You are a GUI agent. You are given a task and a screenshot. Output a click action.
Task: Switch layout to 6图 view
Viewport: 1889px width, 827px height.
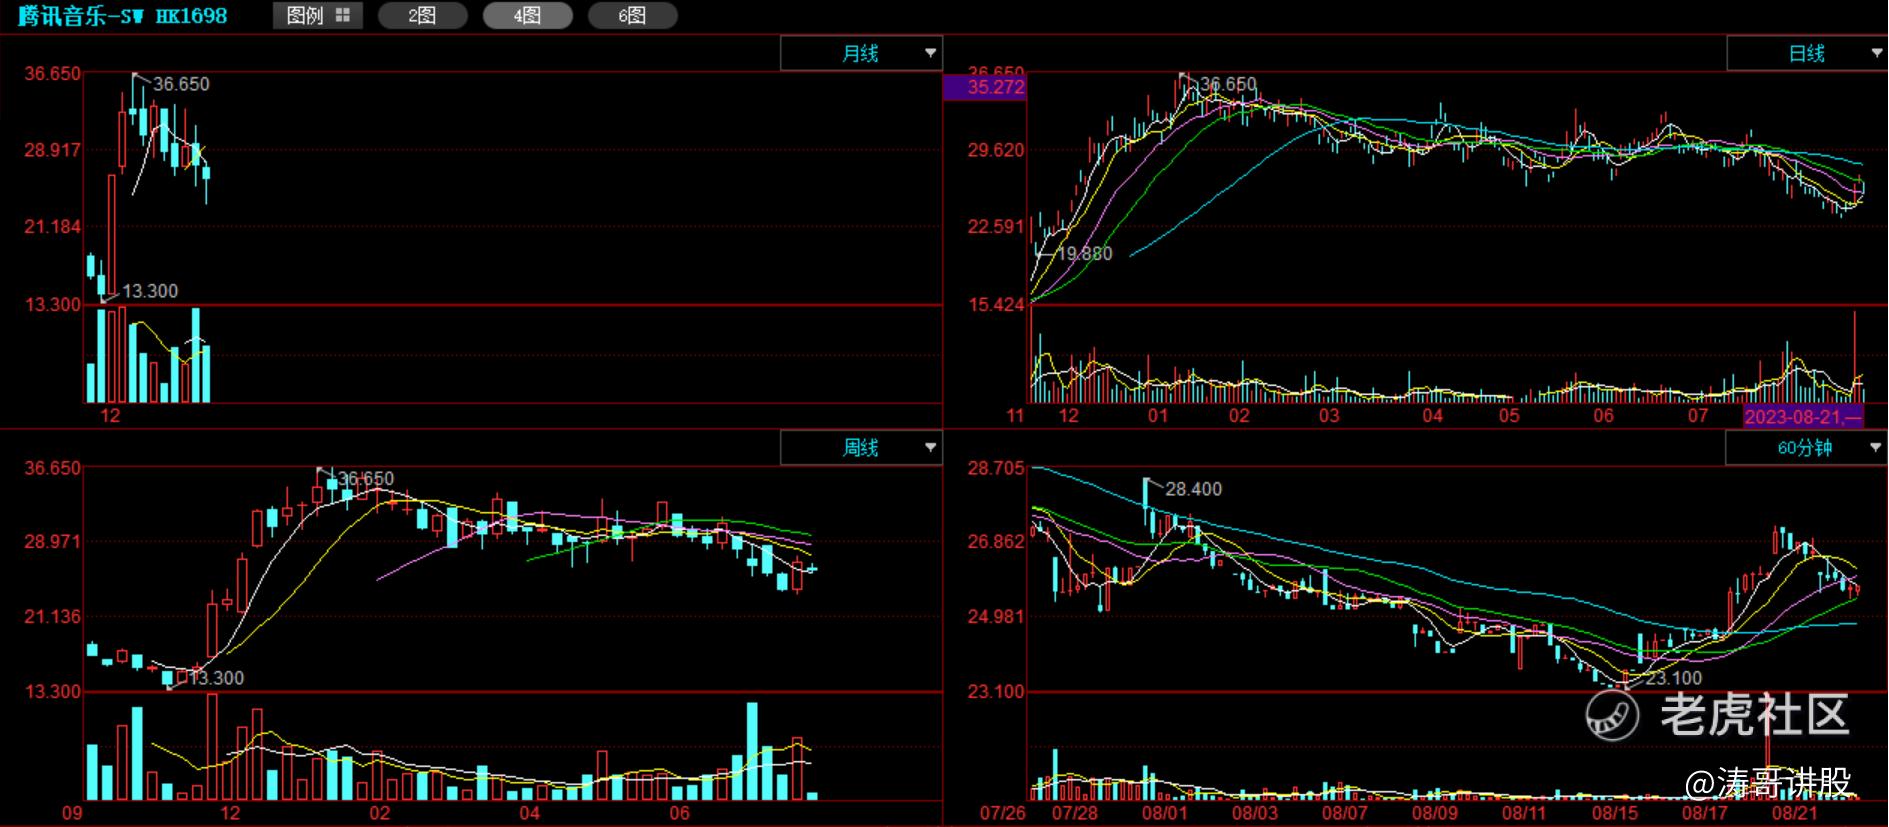click(632, 16)
